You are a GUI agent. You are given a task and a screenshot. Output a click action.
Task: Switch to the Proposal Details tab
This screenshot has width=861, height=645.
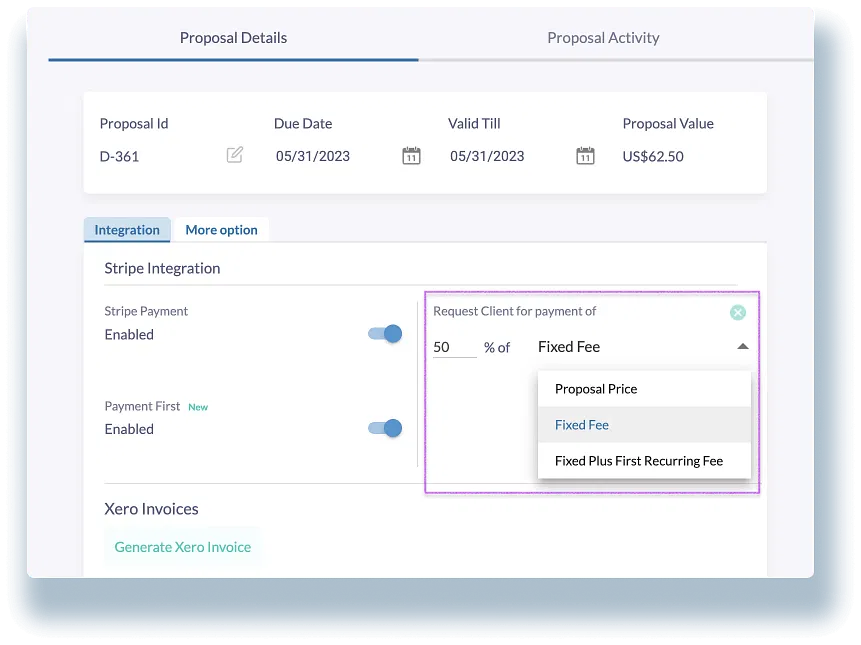[233, 38]
